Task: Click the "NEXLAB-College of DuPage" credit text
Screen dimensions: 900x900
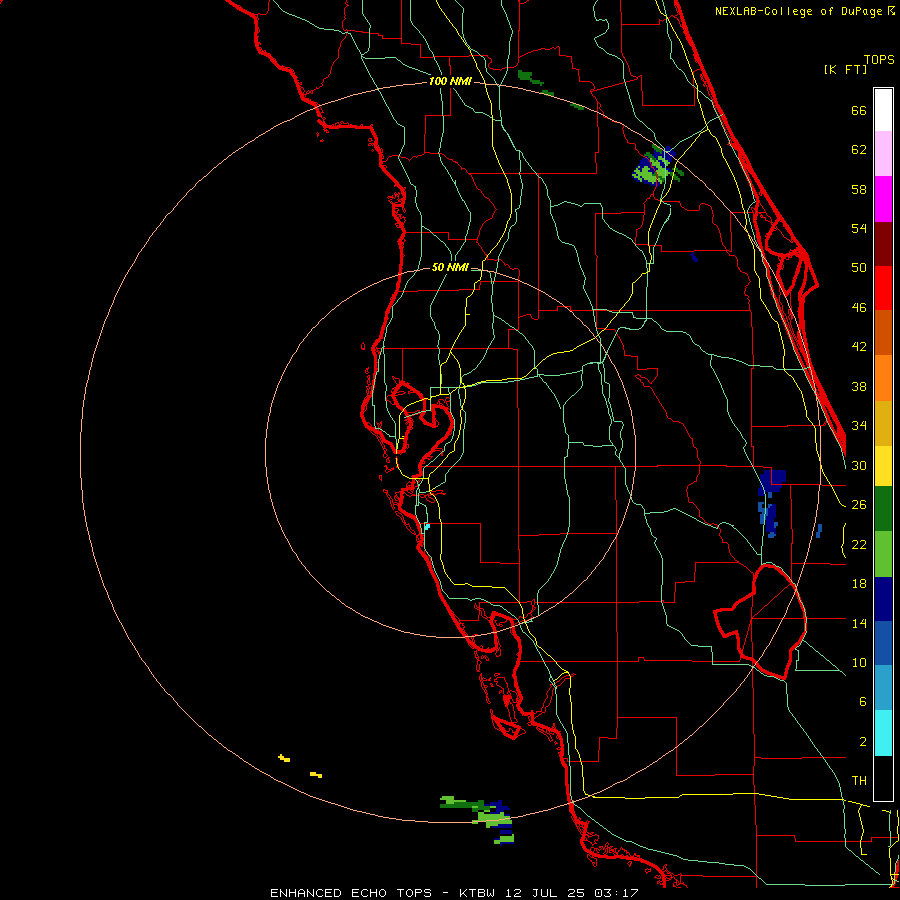Action: click(x=800, y=11)
